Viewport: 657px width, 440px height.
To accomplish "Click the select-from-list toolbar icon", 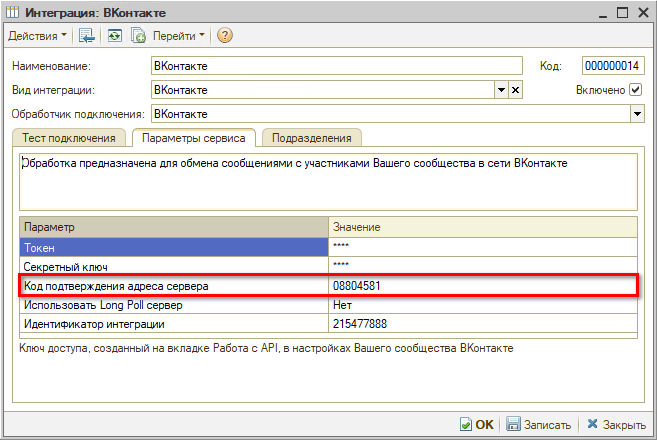I will 87,36.
